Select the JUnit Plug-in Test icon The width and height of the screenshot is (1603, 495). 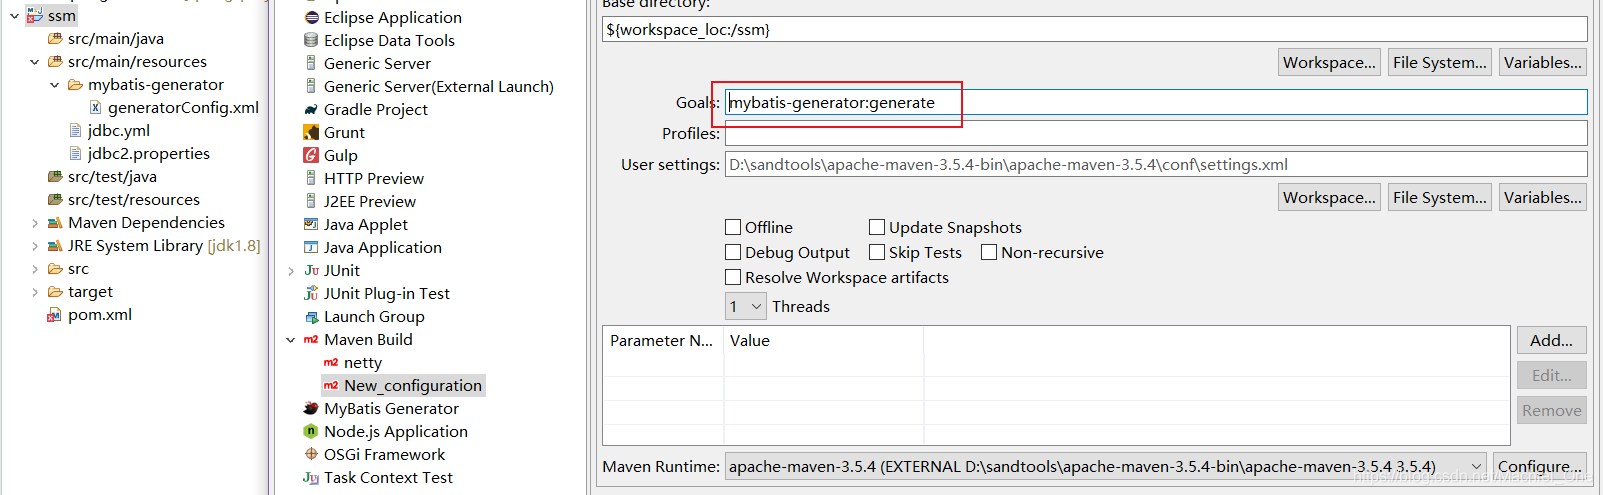[x=311, y=294]
